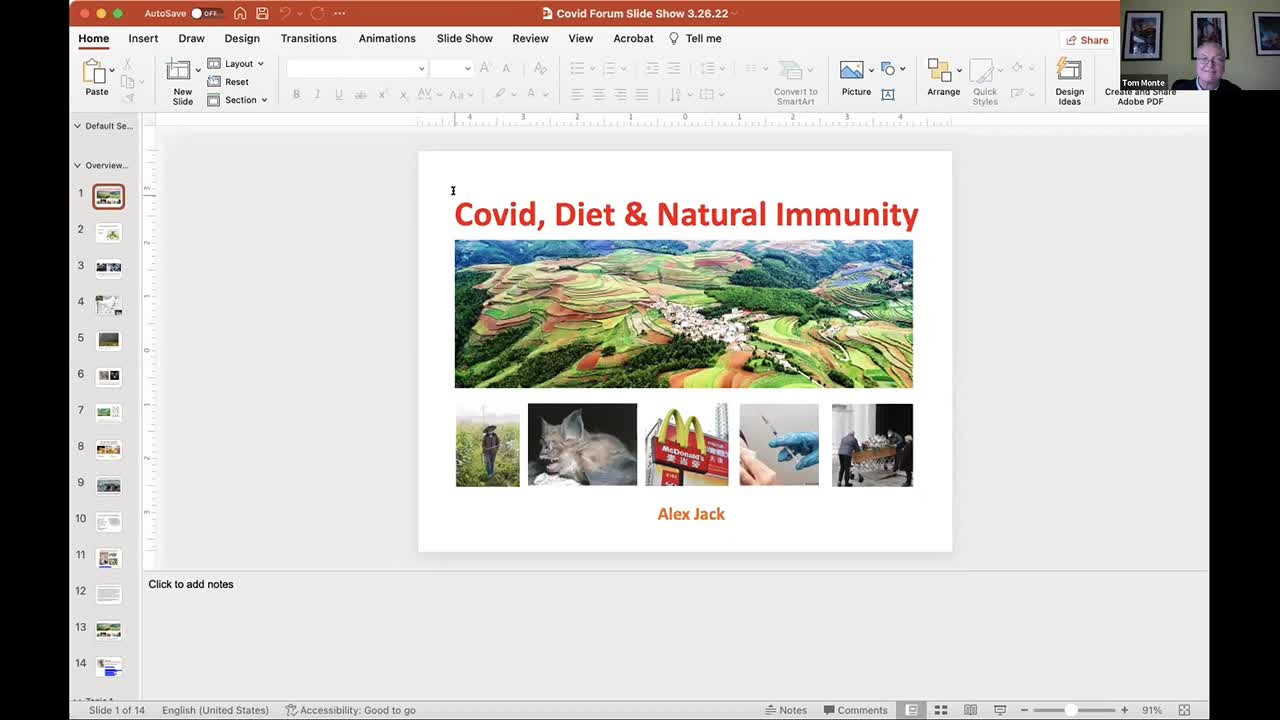Open the Draw tab
The image size is (1280, 720).
191,38
